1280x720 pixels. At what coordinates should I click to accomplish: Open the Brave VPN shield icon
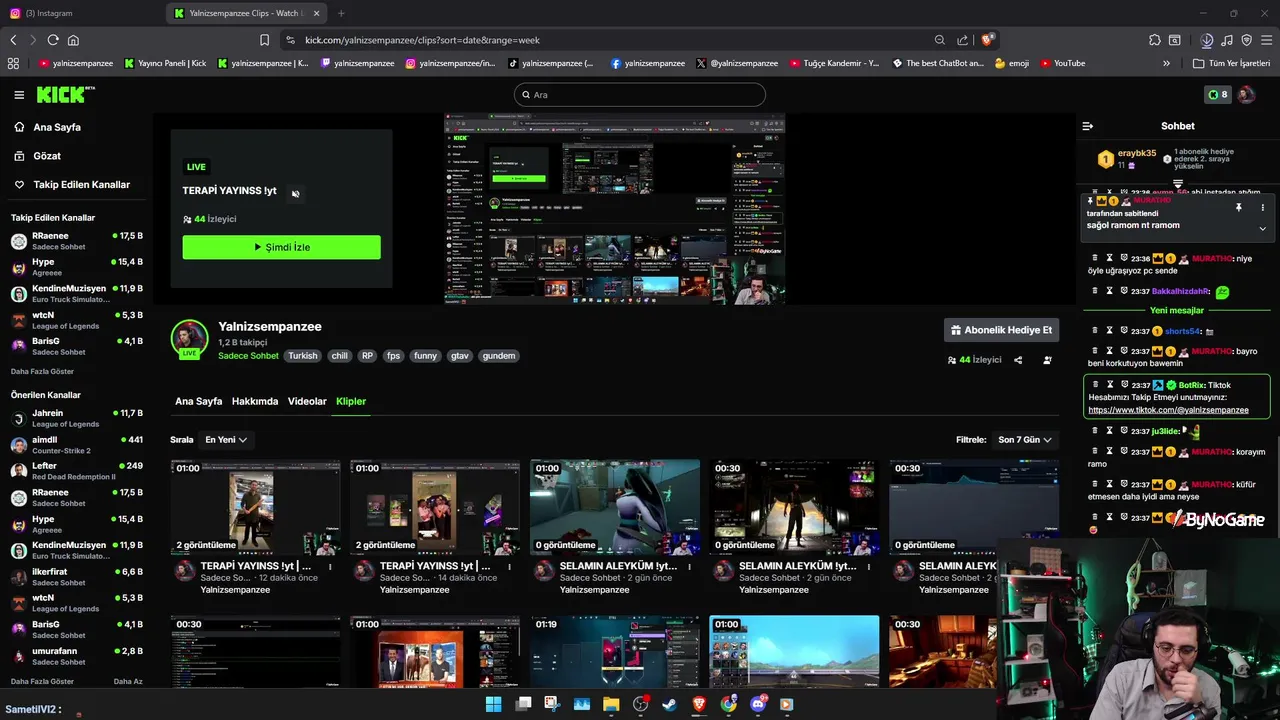[1246, 40]
